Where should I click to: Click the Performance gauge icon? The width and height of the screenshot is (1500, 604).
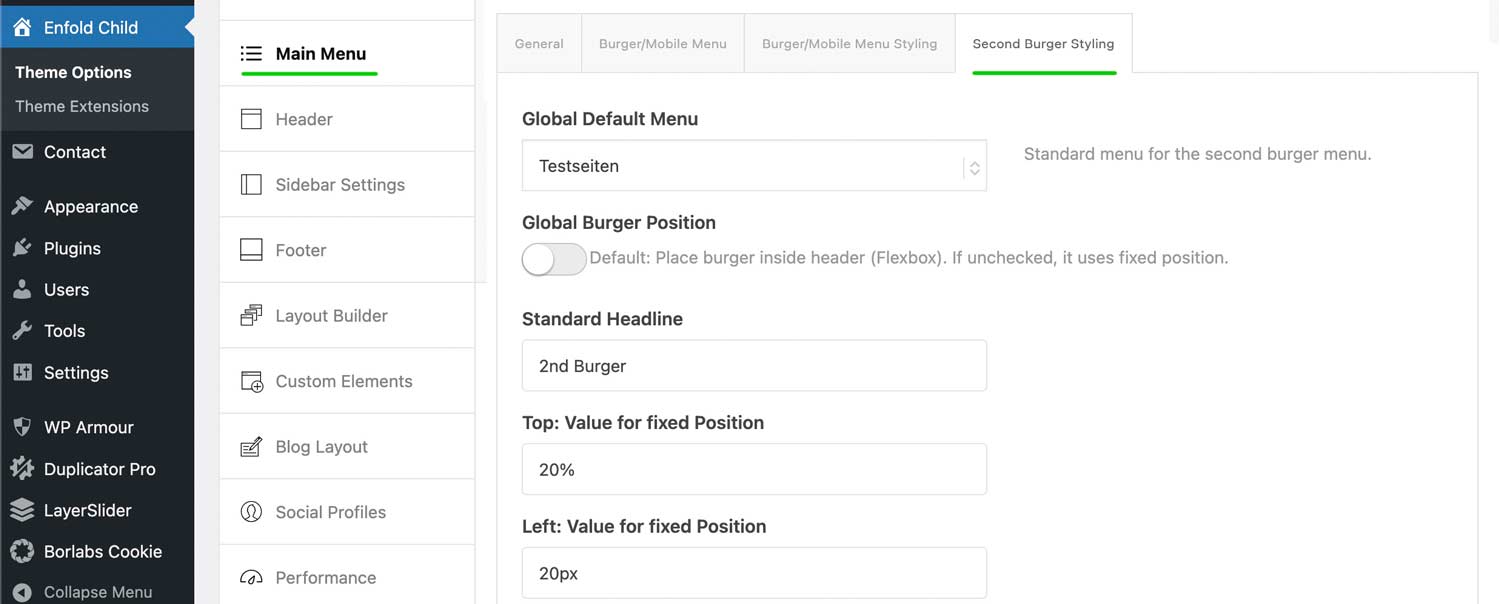(251, 578)
